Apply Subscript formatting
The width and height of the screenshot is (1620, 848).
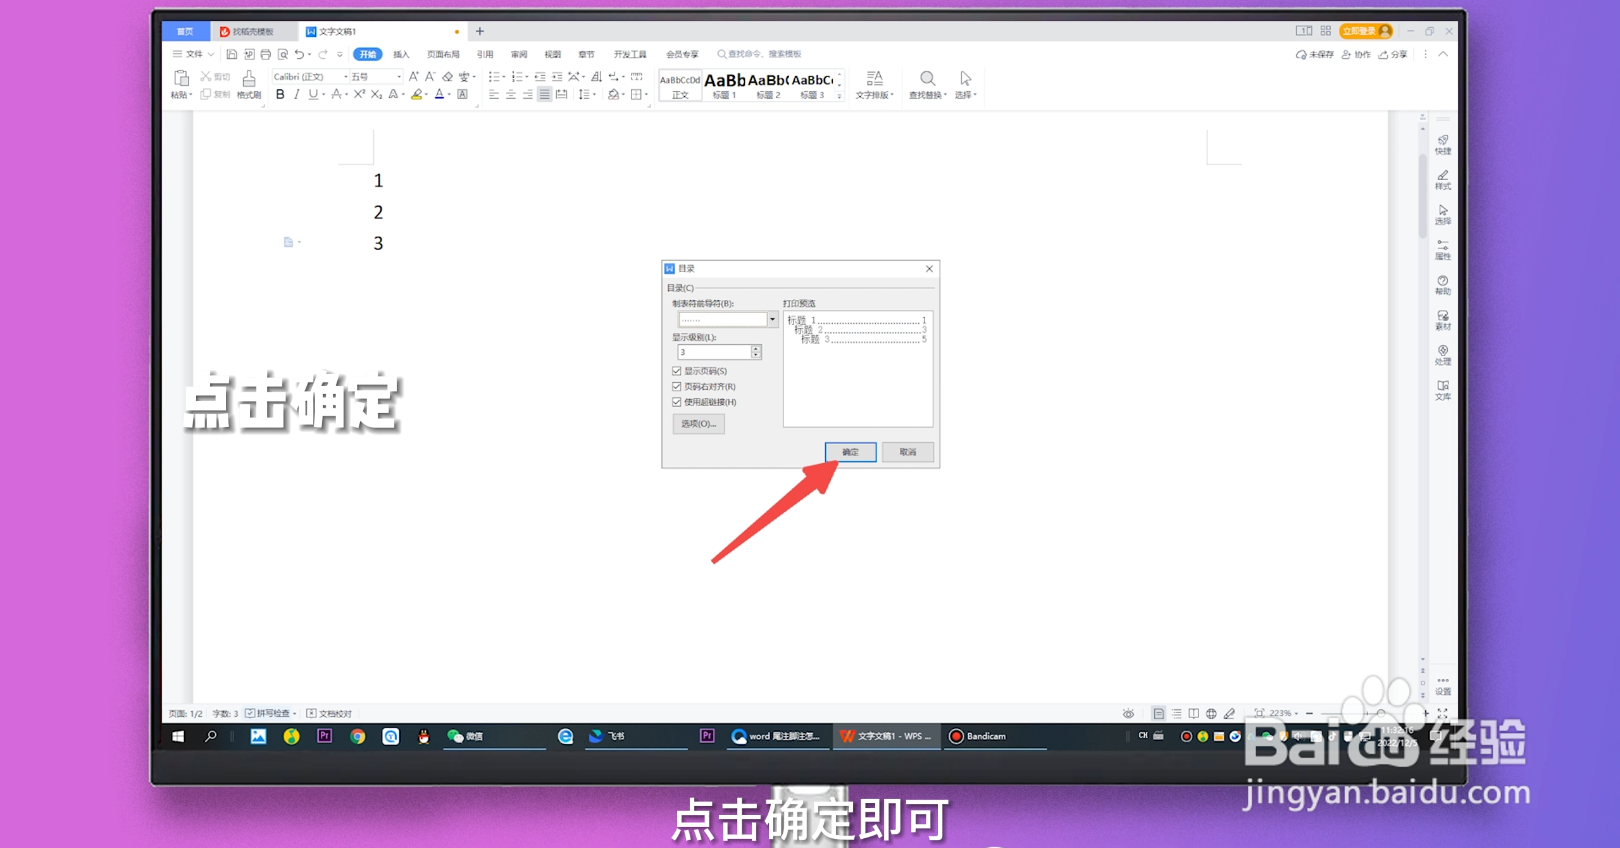coord(376,94)
